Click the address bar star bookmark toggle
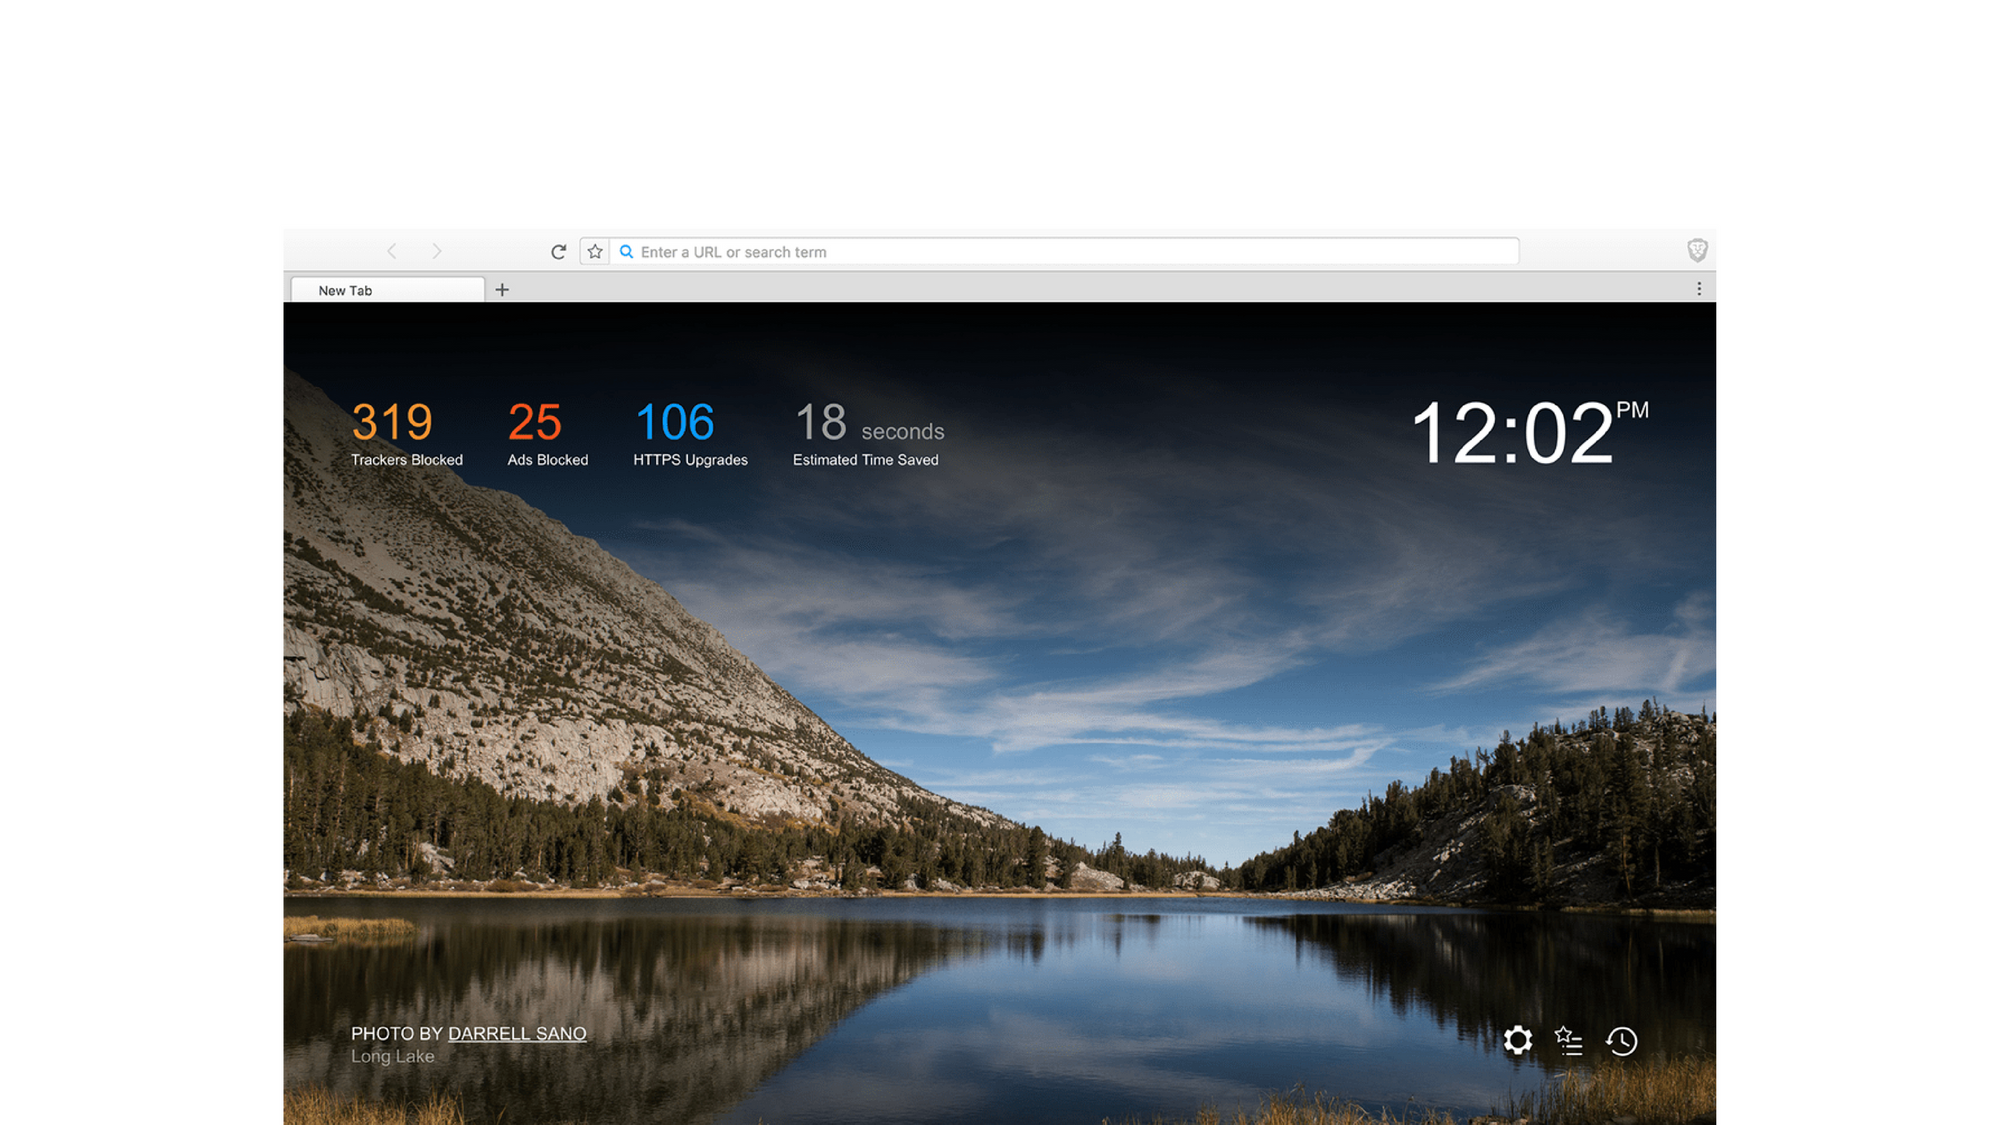The width and height of the screenshot is (2000, 1125). click(593, 251)
